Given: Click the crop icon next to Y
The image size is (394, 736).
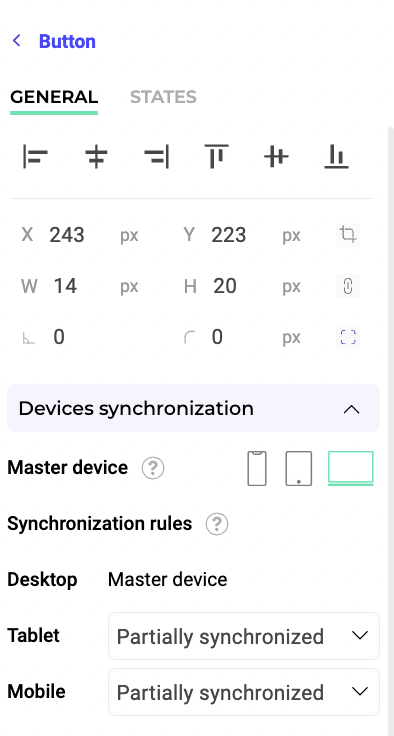Looking at the screenshot, I should pos(348,234).
